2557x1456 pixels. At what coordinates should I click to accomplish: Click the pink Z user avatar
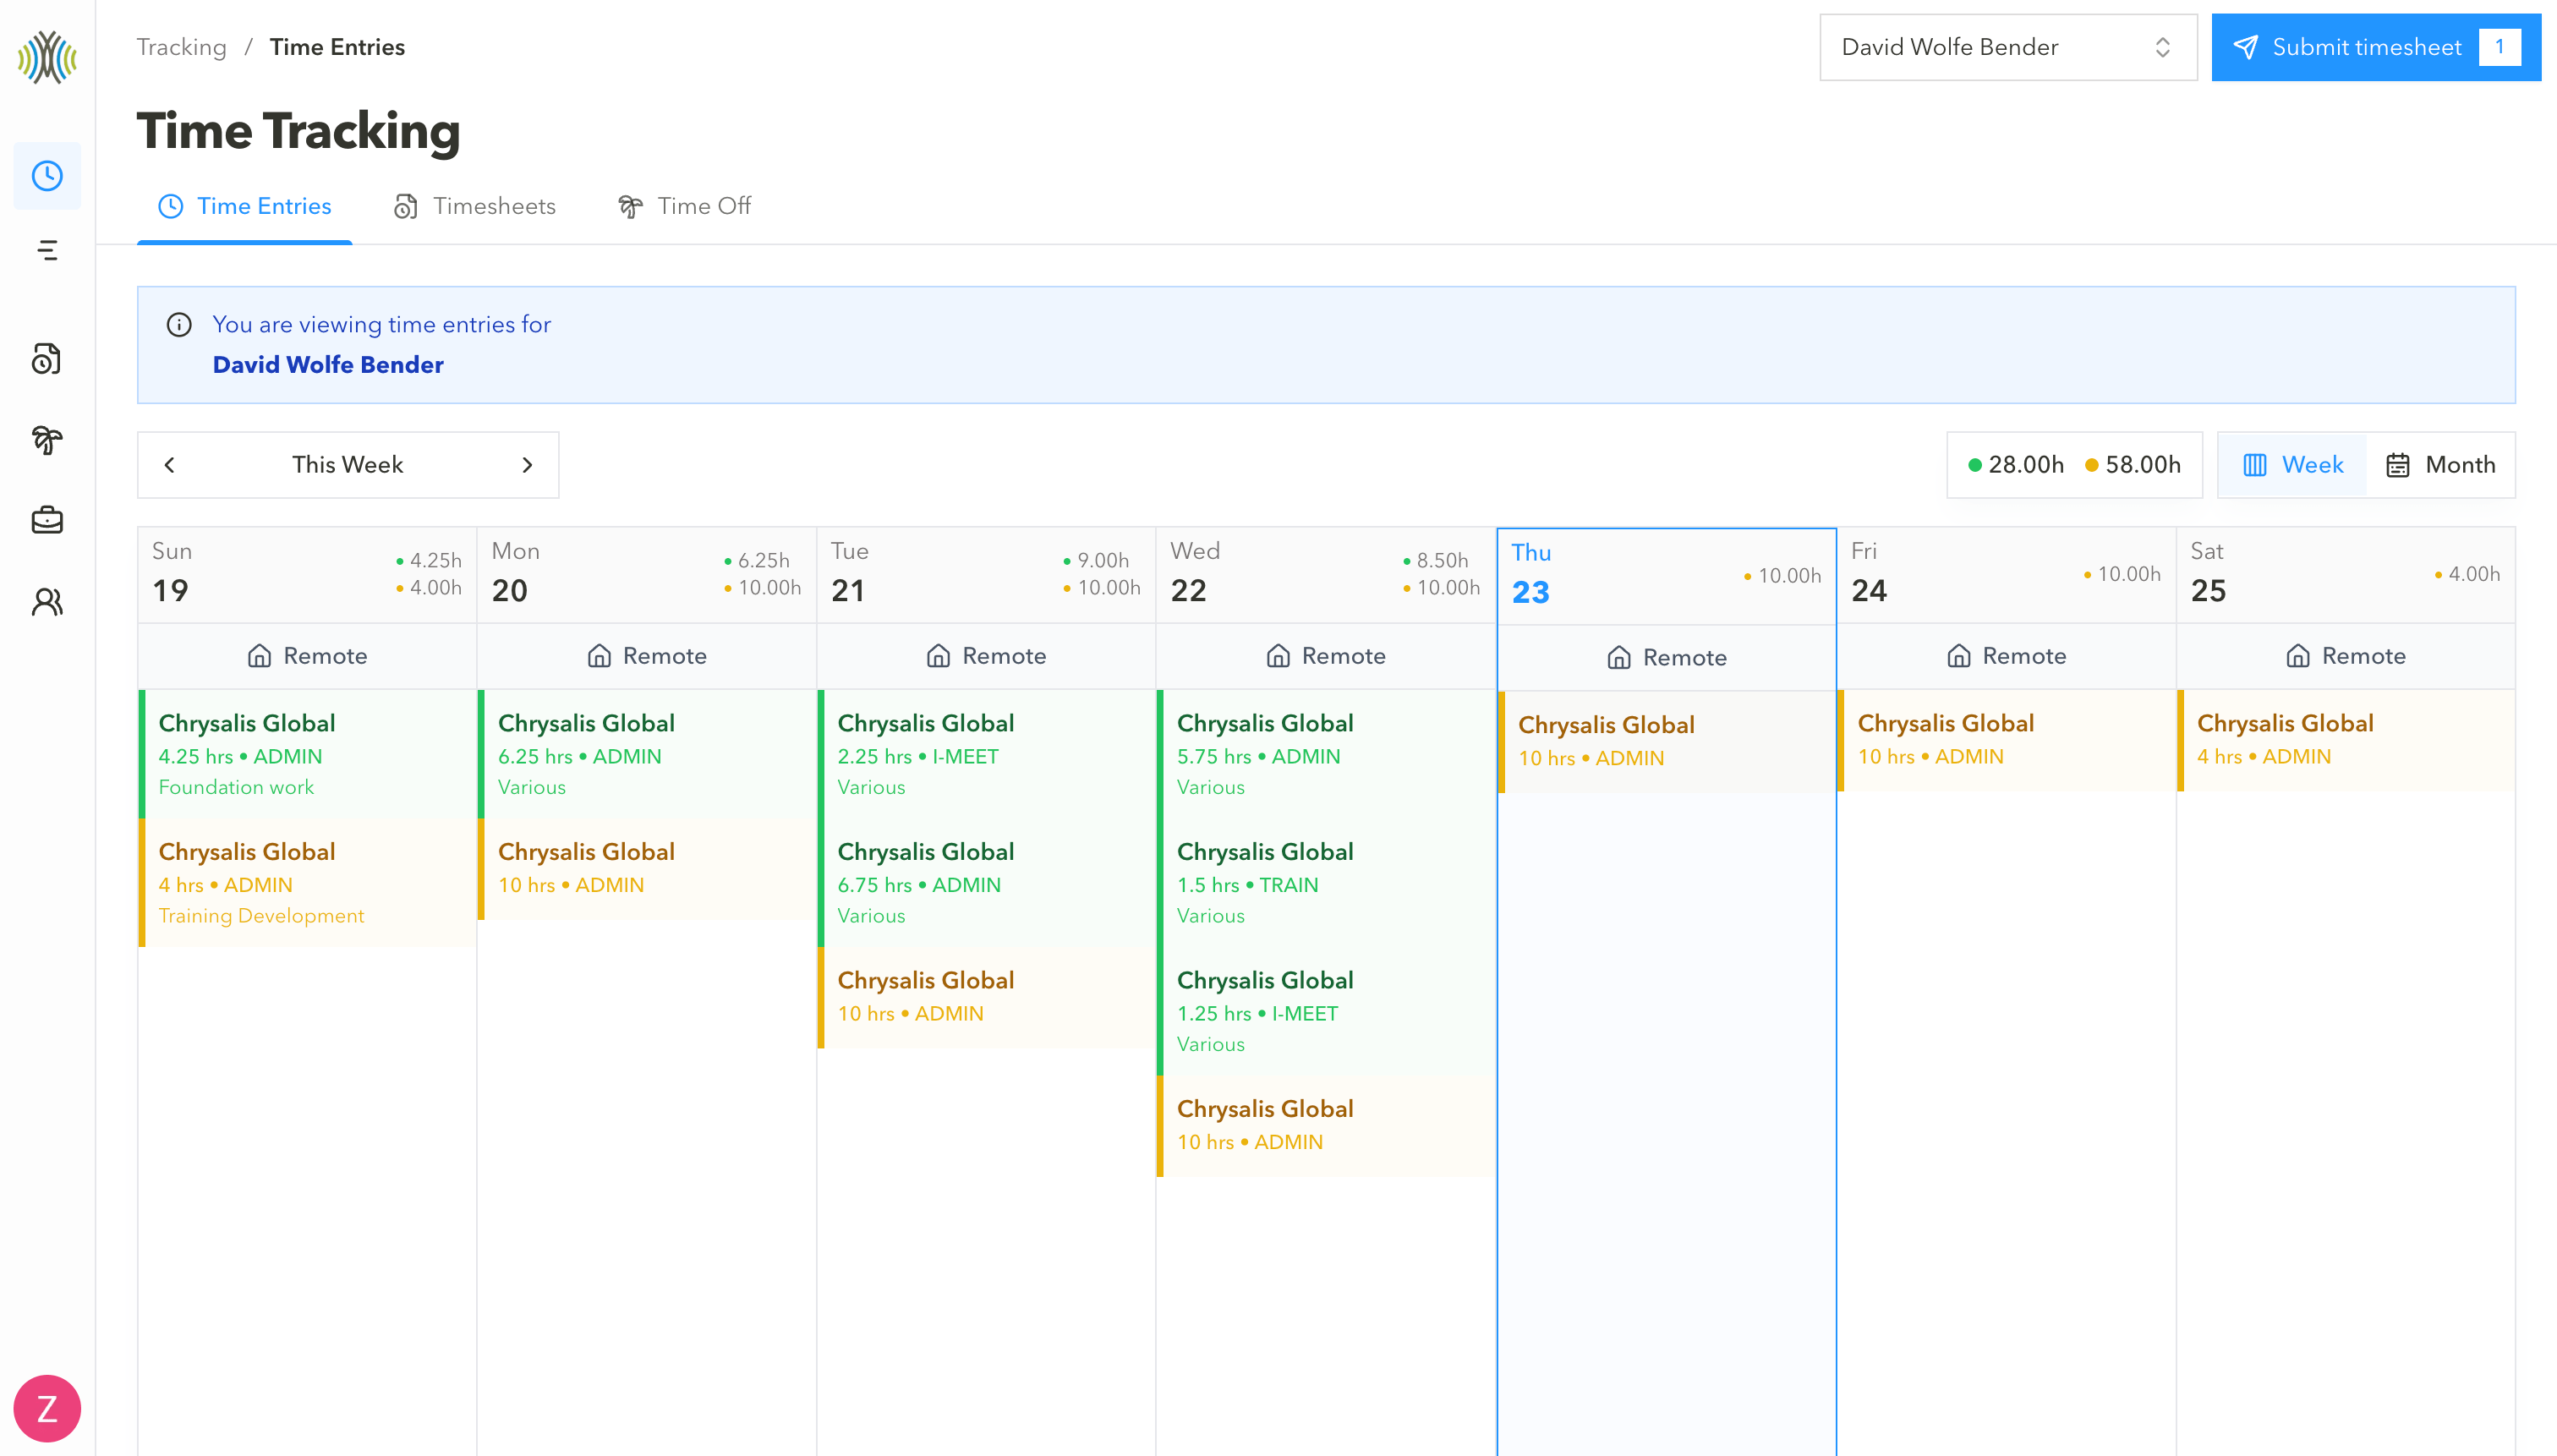[x=47, y=1408]
